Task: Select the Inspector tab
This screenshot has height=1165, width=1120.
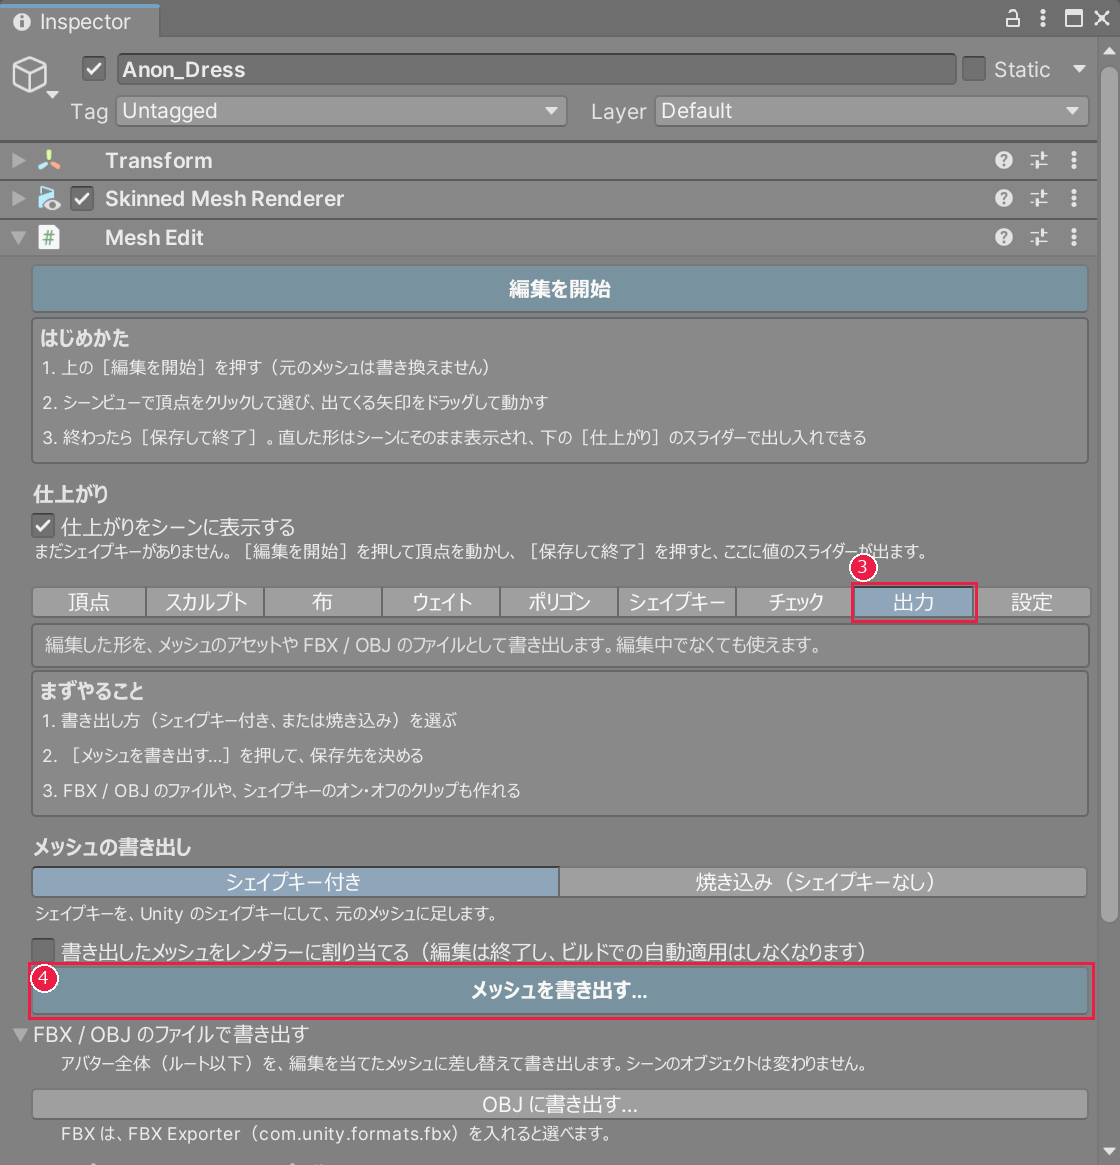Action: pos(80,22)
